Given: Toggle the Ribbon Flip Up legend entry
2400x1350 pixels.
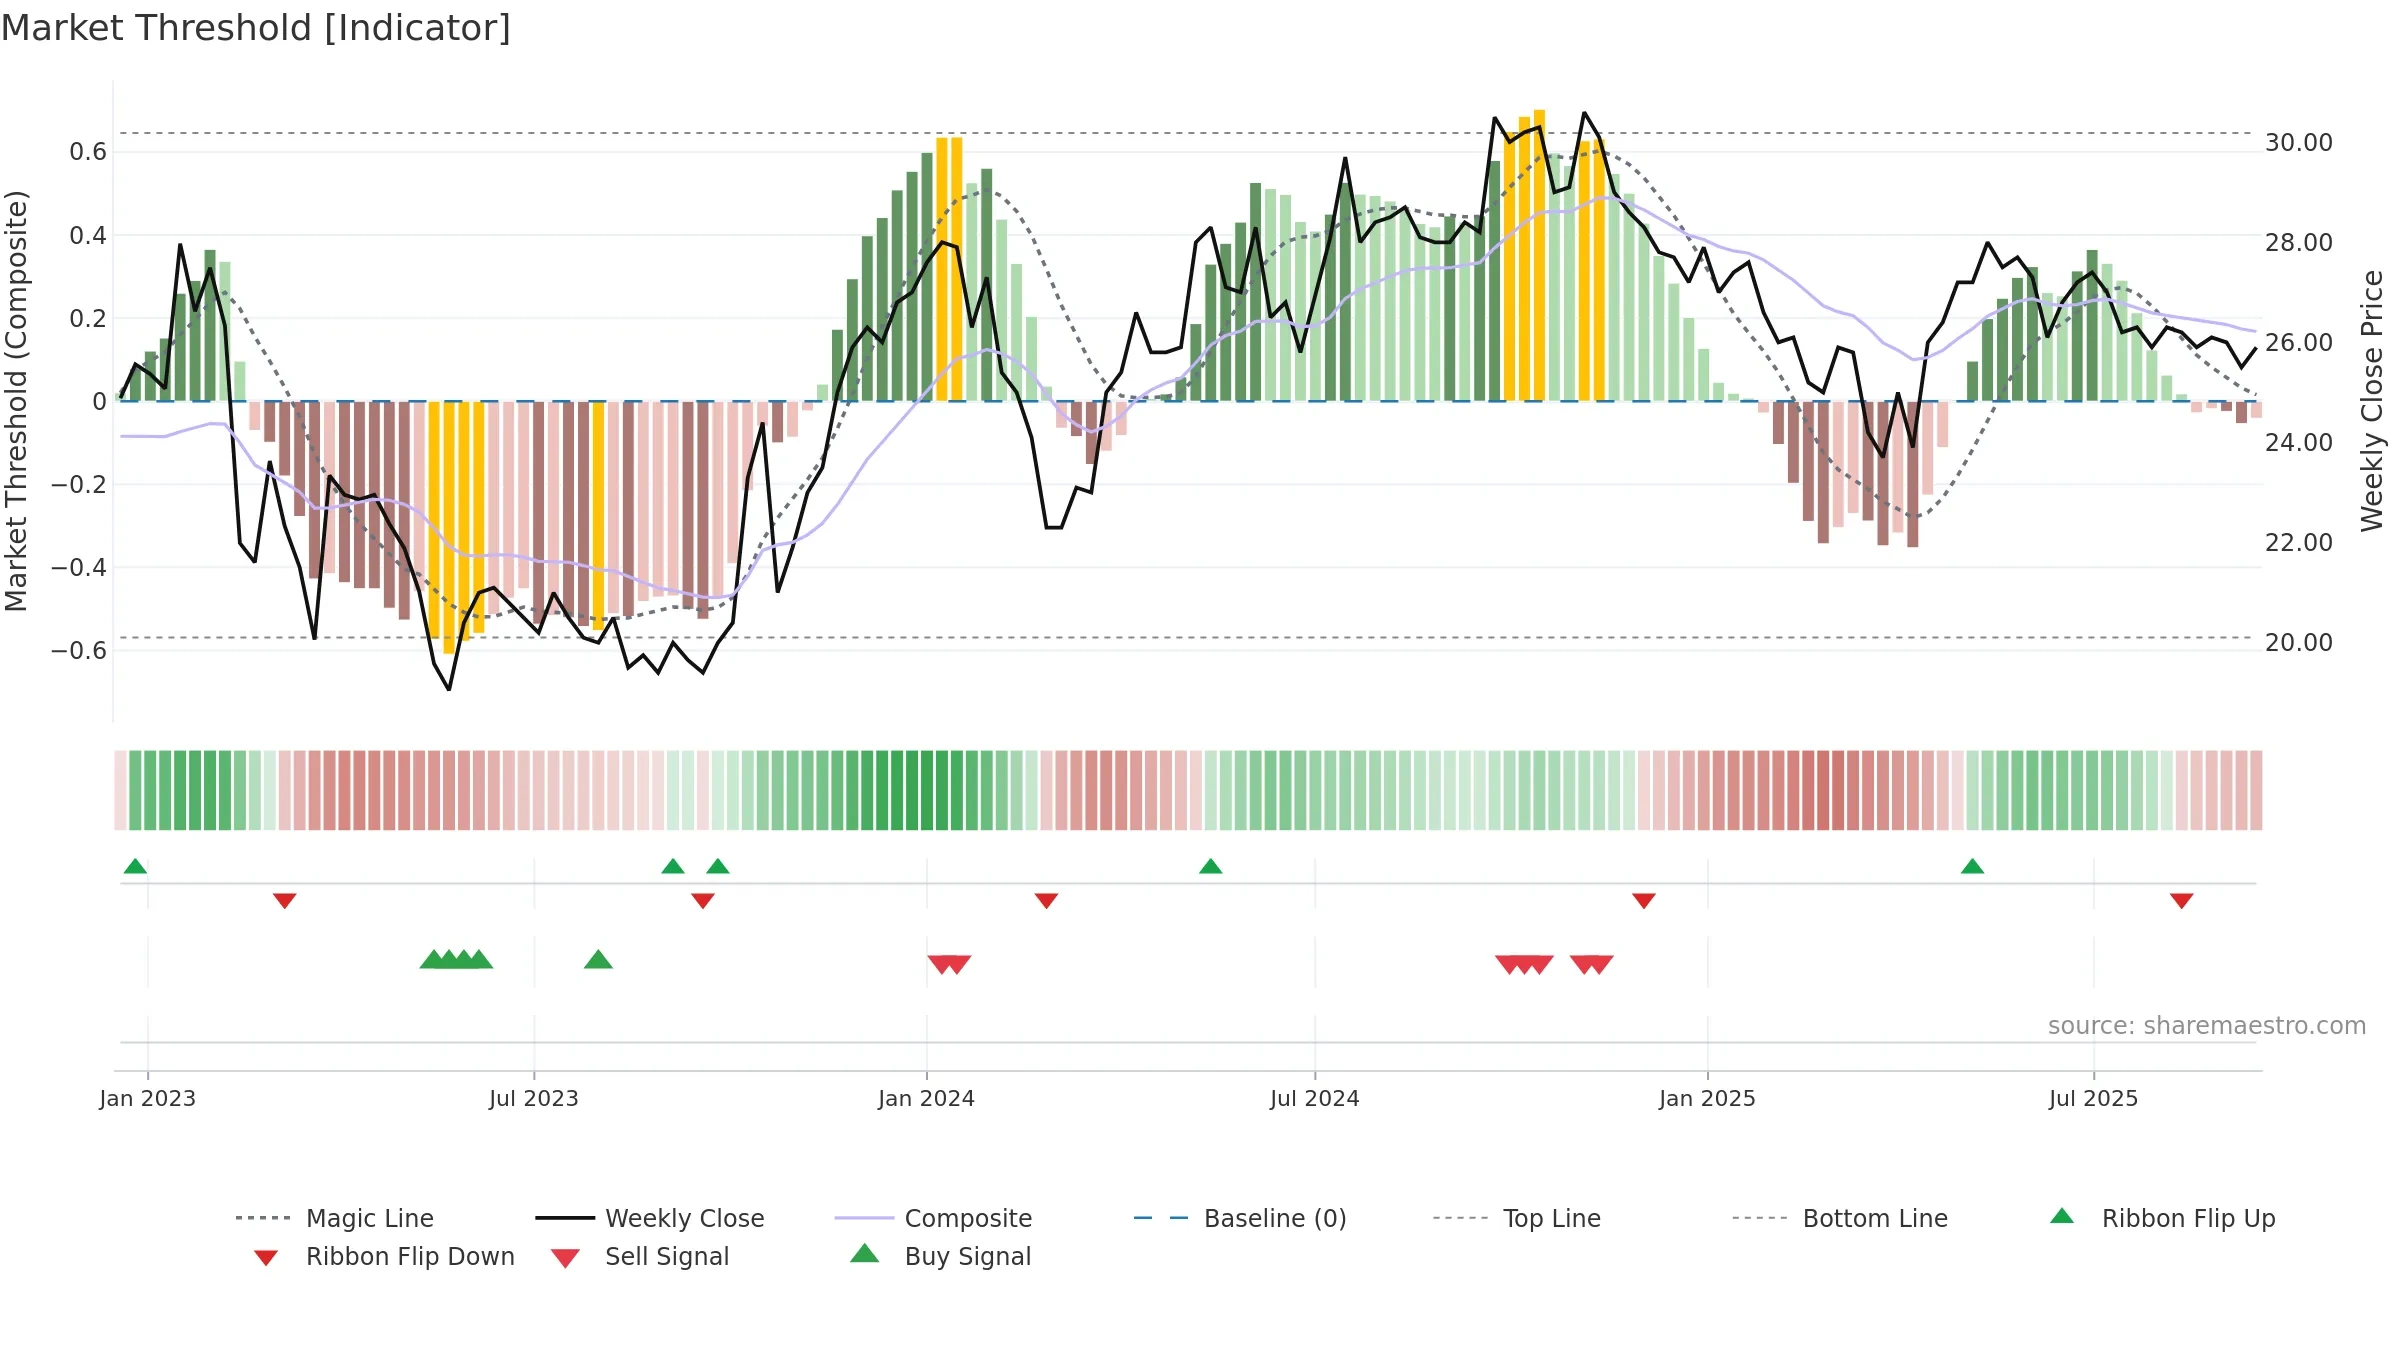Looking at the screenshot, I should point(2162,1218).
